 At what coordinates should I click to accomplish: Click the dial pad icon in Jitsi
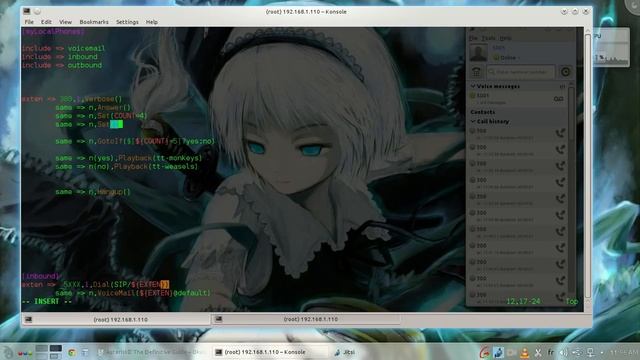(x=476, y=72)
